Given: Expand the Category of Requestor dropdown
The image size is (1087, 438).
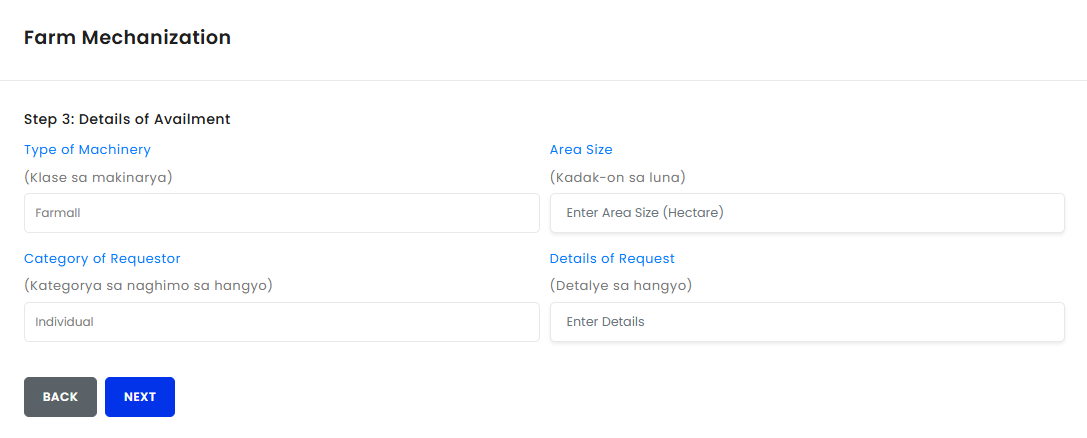Looking at the screenshot, I should [x=281, y=322].
